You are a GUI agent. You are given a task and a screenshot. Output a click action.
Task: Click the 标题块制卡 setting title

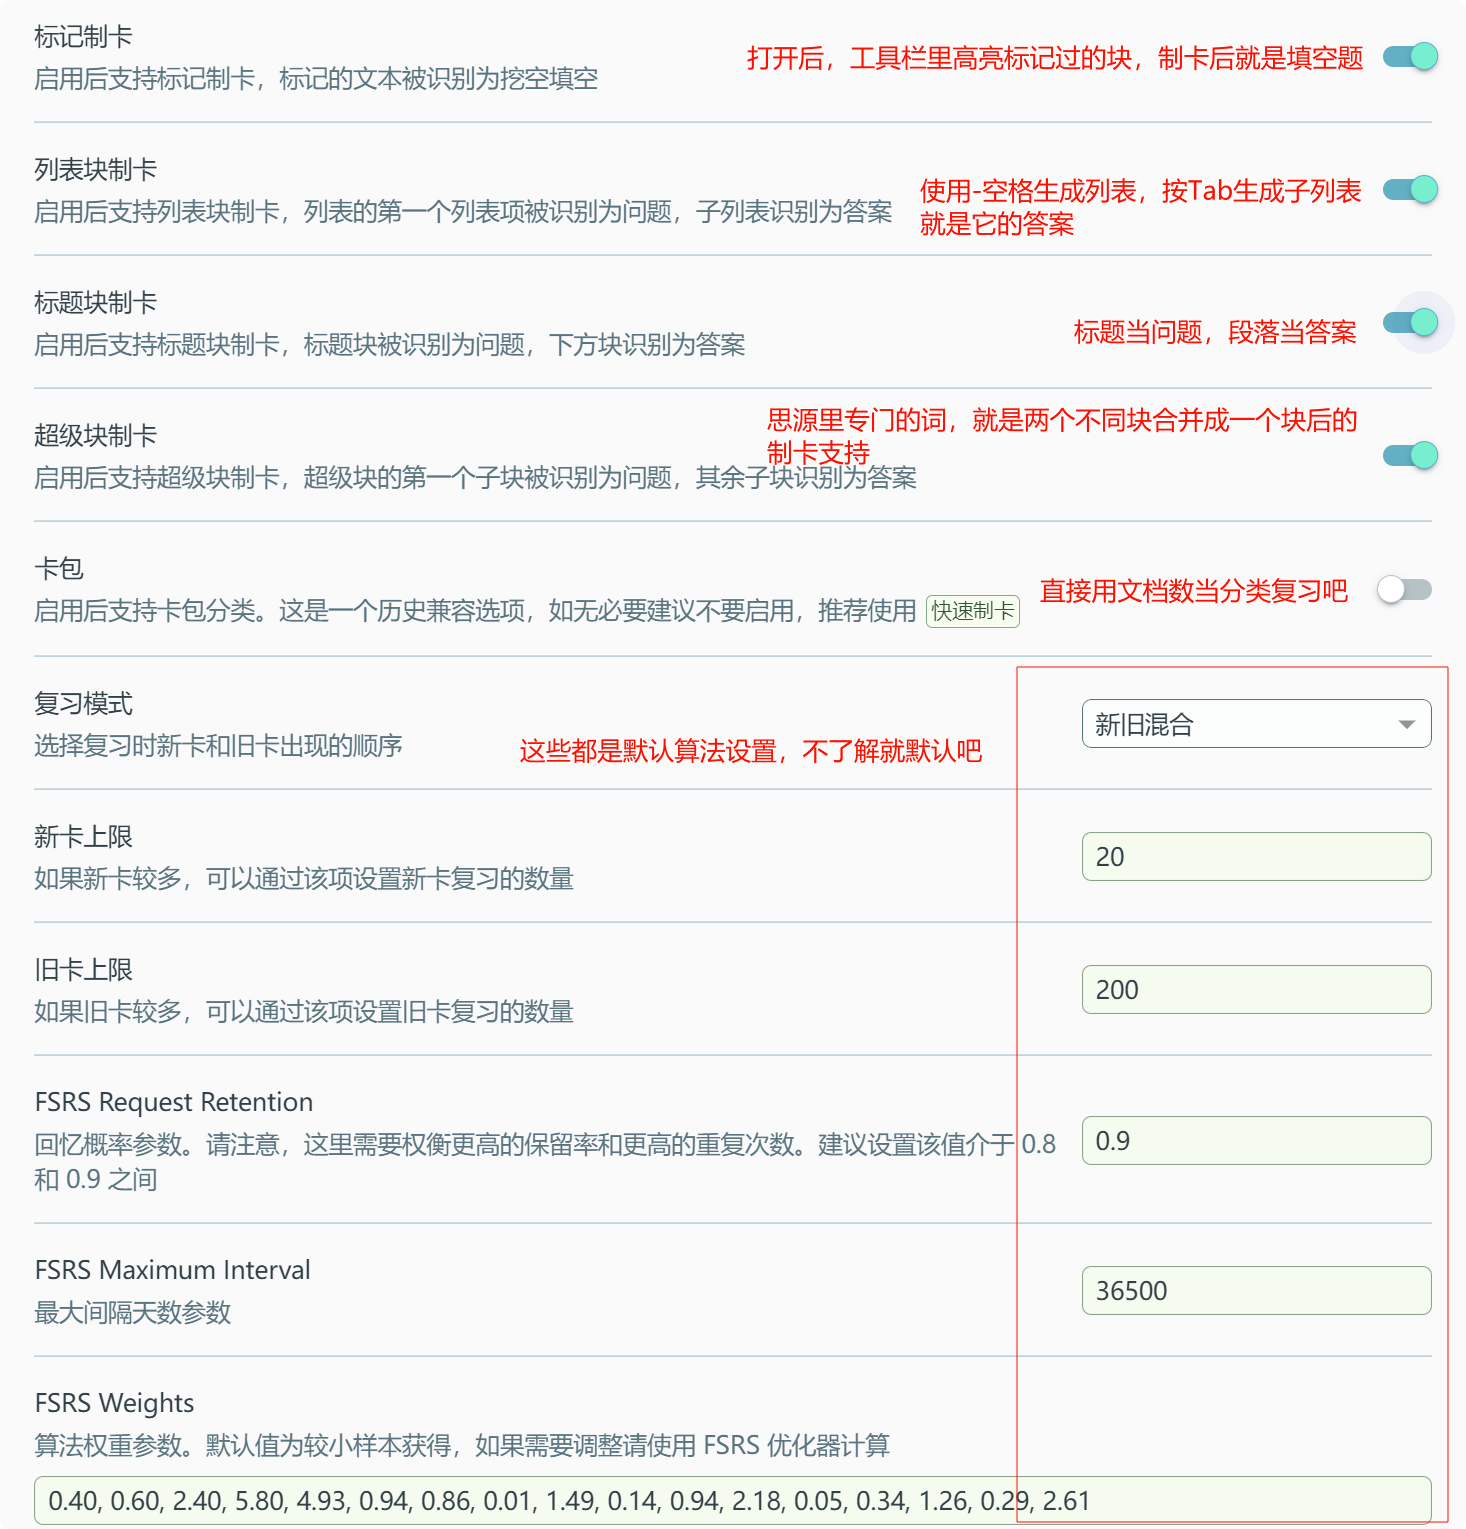95,303
